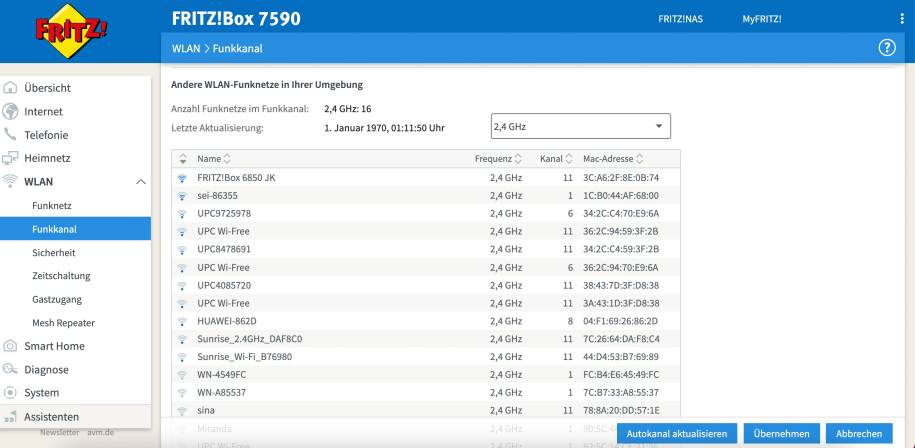
Task: Click wifi signal icon of UPC4085720
Action: [182, 286]
